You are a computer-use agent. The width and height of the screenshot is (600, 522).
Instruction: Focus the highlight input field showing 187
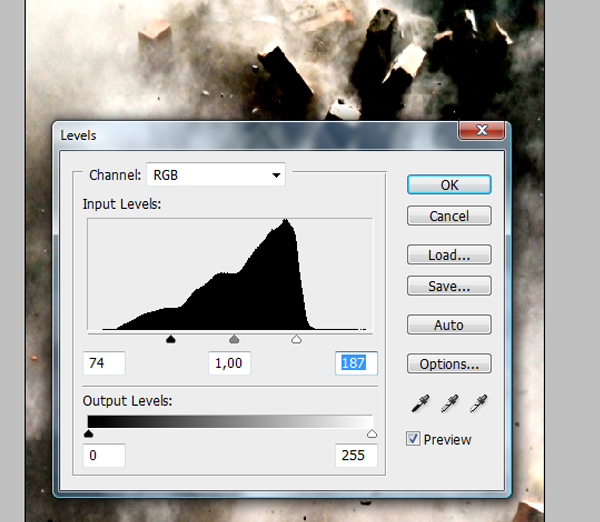pos(356,363)
